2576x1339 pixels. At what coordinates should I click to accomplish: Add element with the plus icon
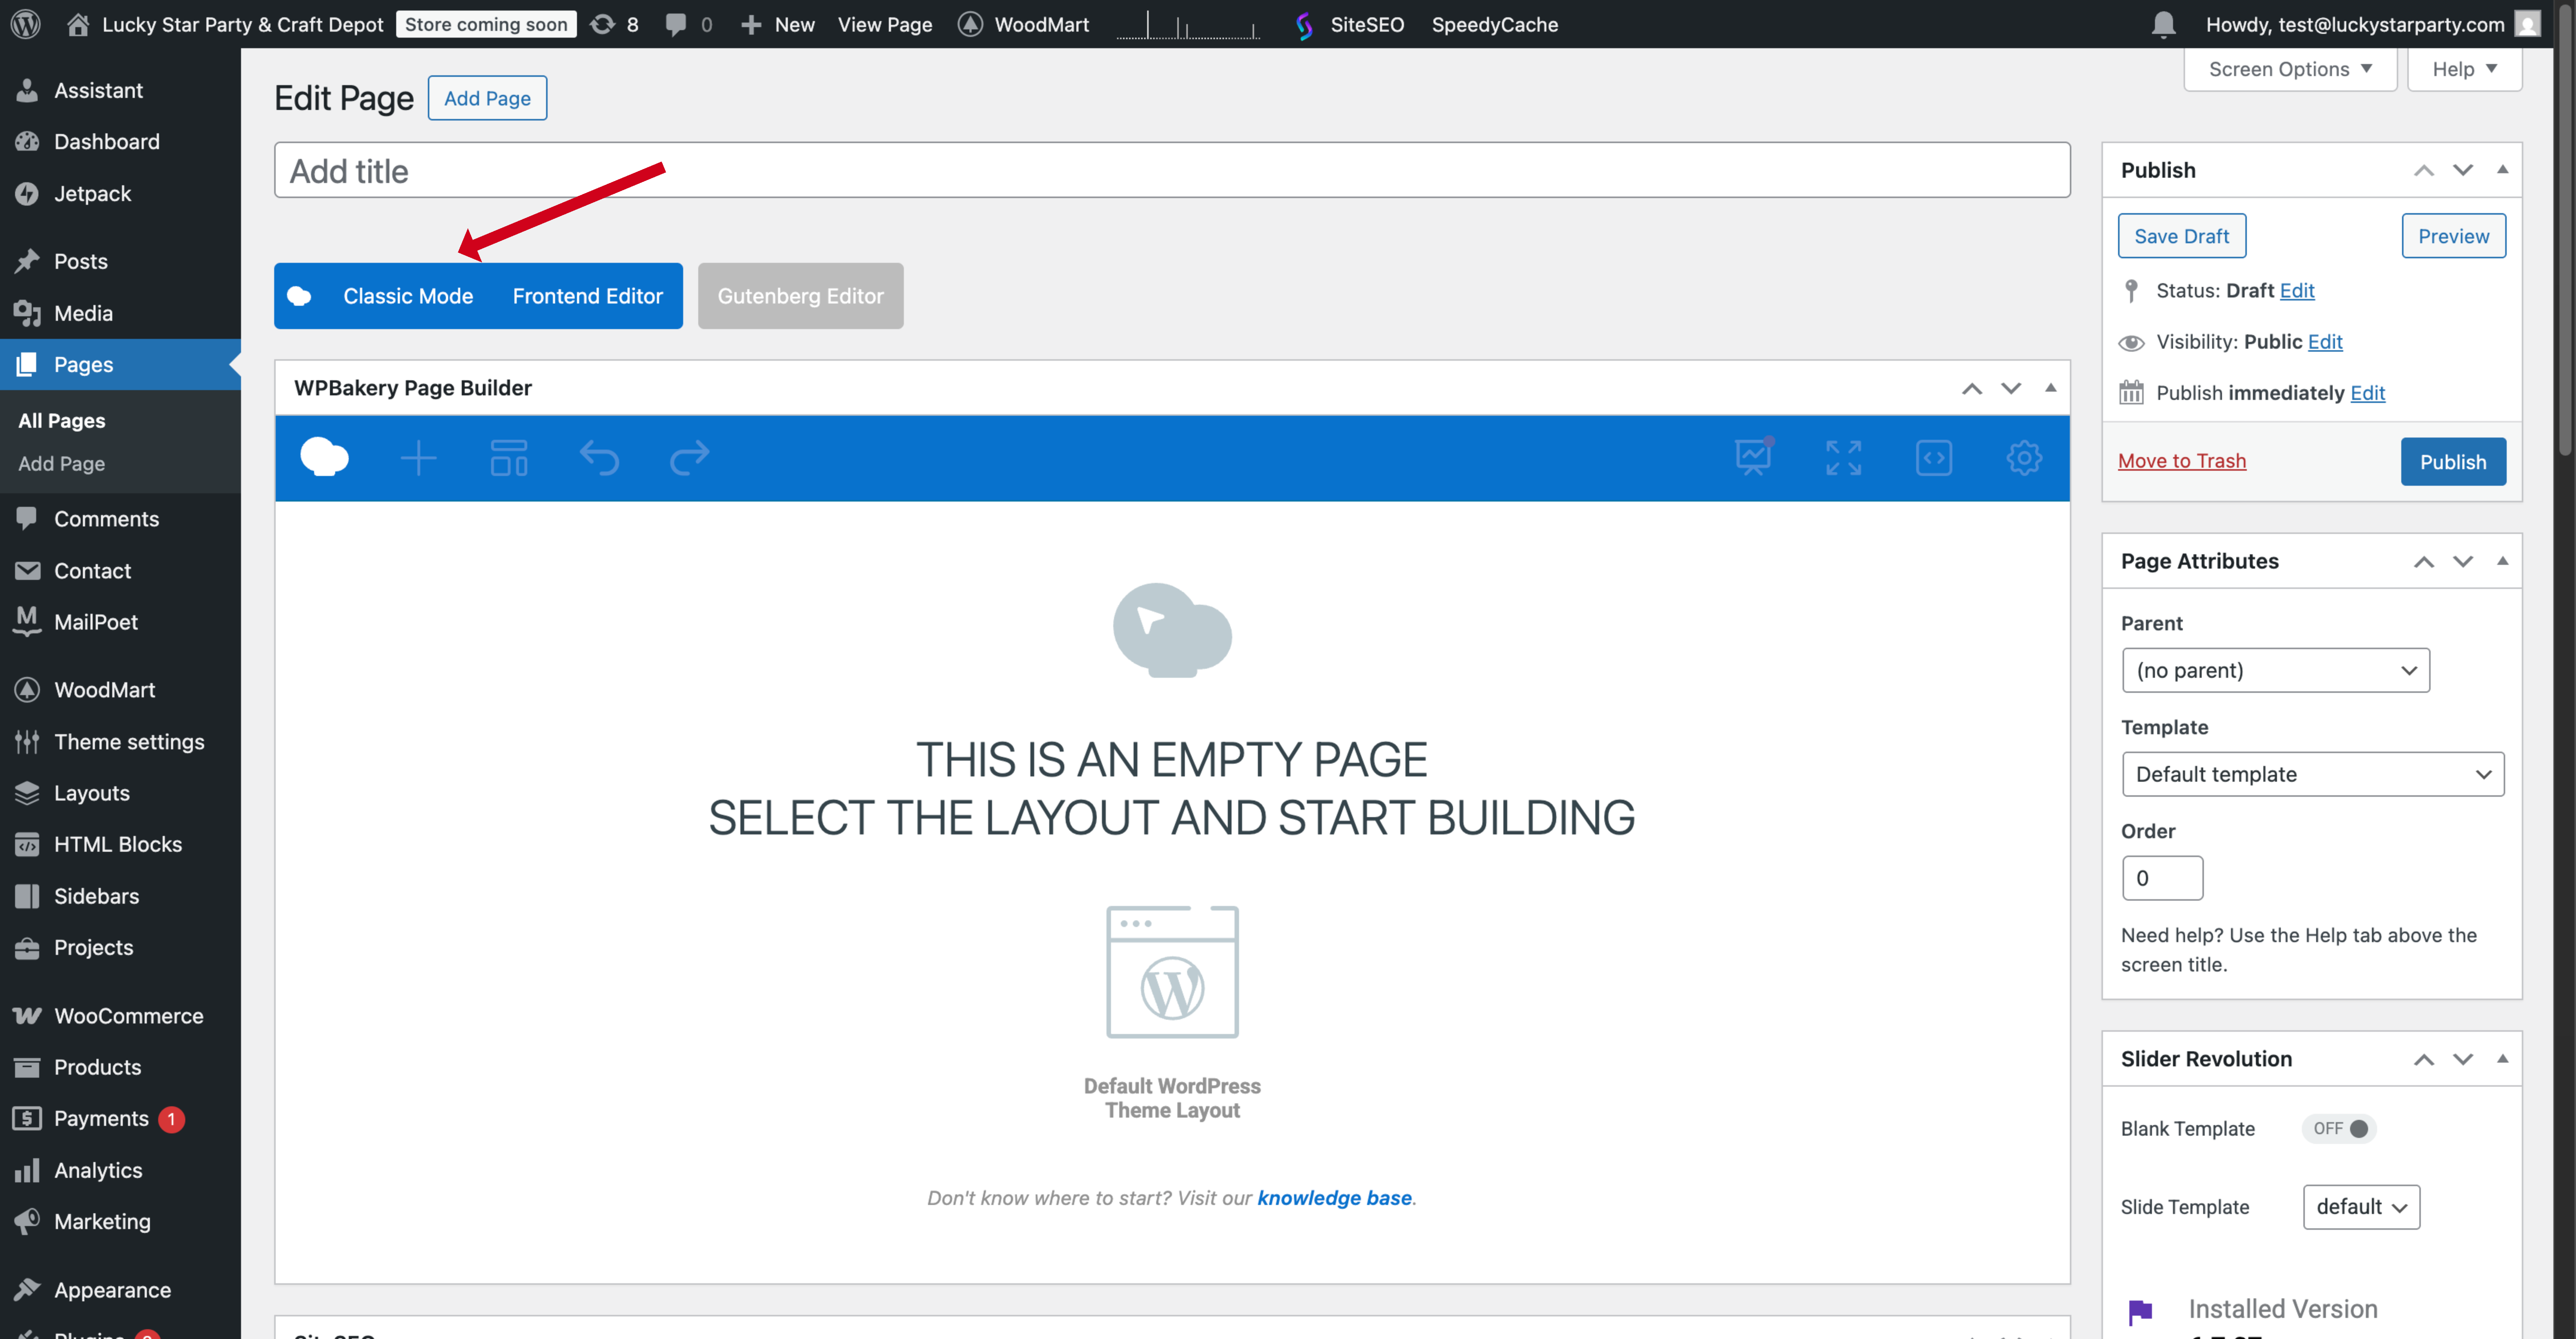pyautogui.click(x=418, y=458)
